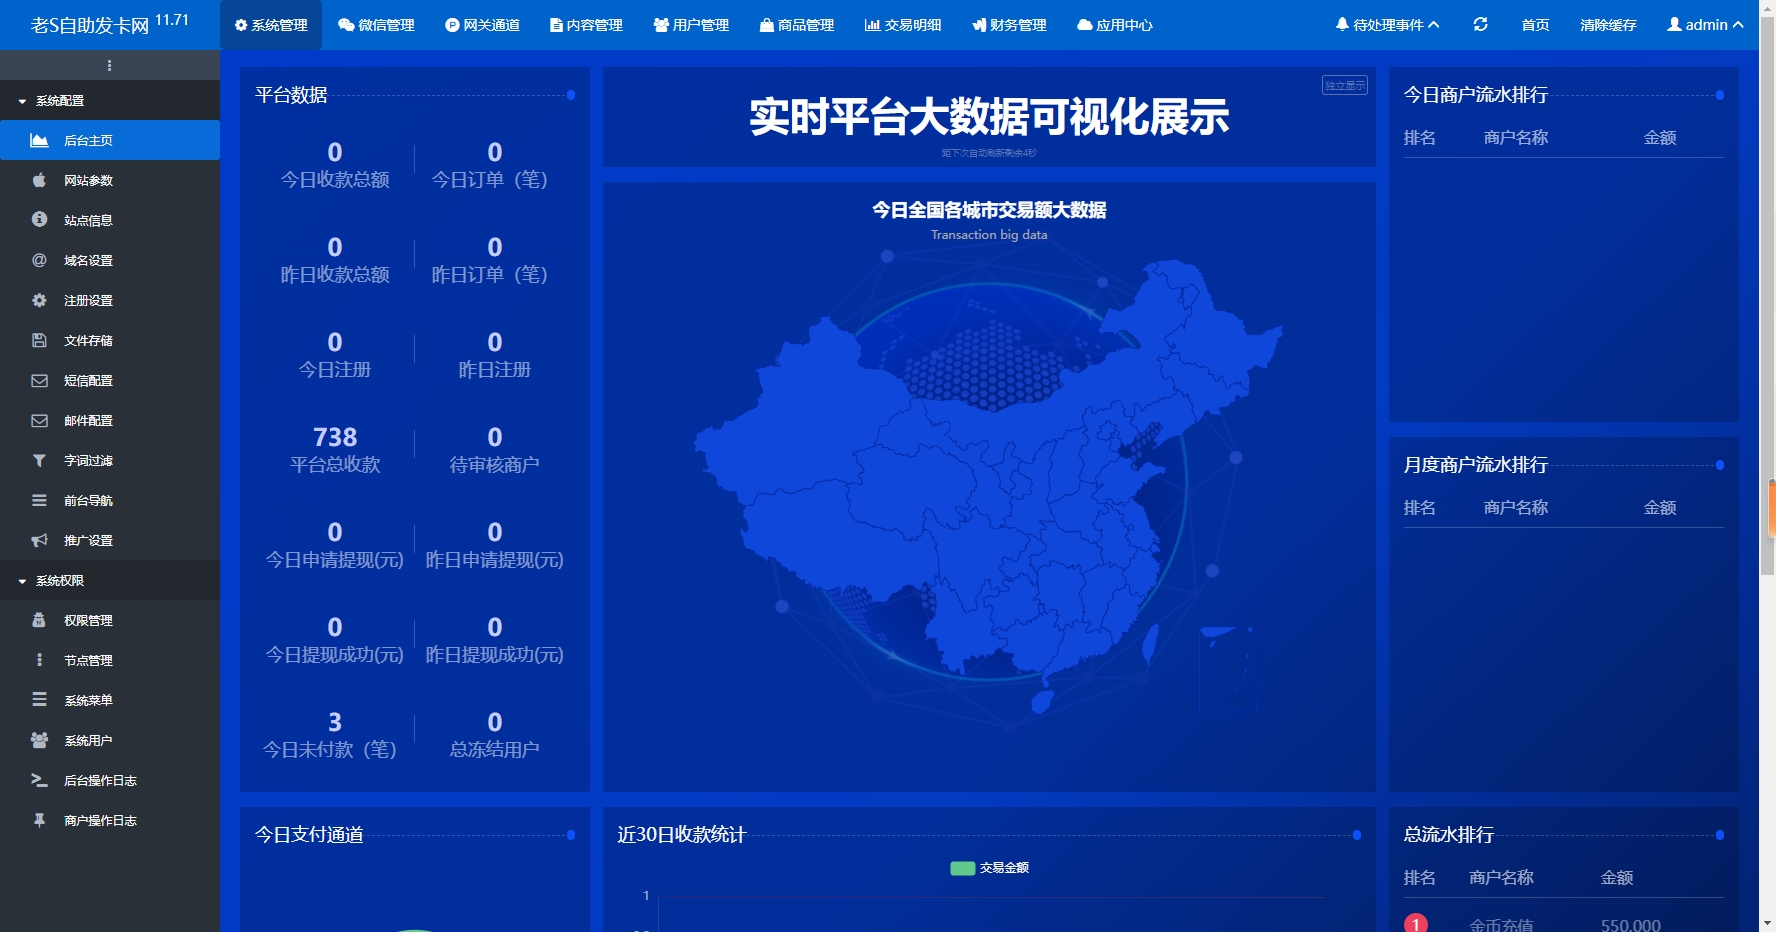1776x932 pixels.
Task: Click the 注册设置 gear icon
Action: click(39, 300)
